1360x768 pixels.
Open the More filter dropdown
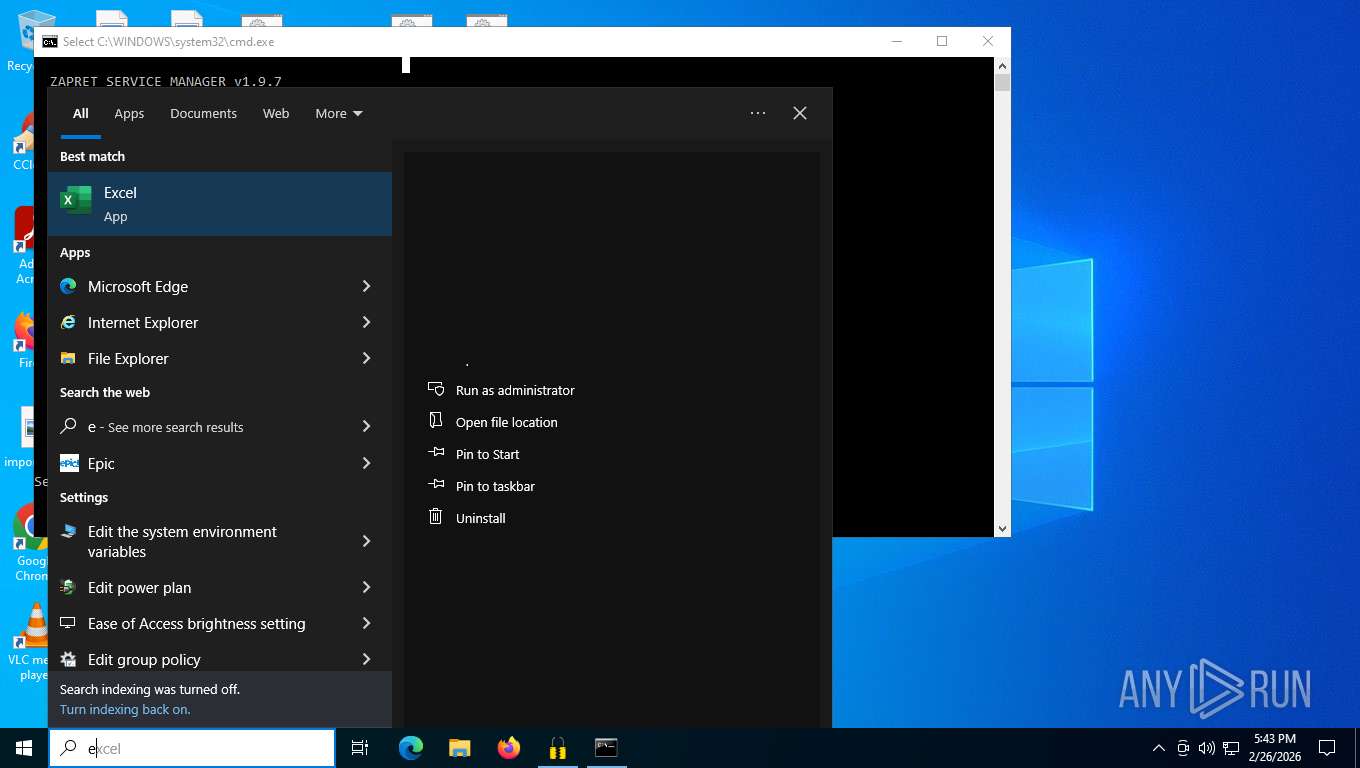[339, 113]
